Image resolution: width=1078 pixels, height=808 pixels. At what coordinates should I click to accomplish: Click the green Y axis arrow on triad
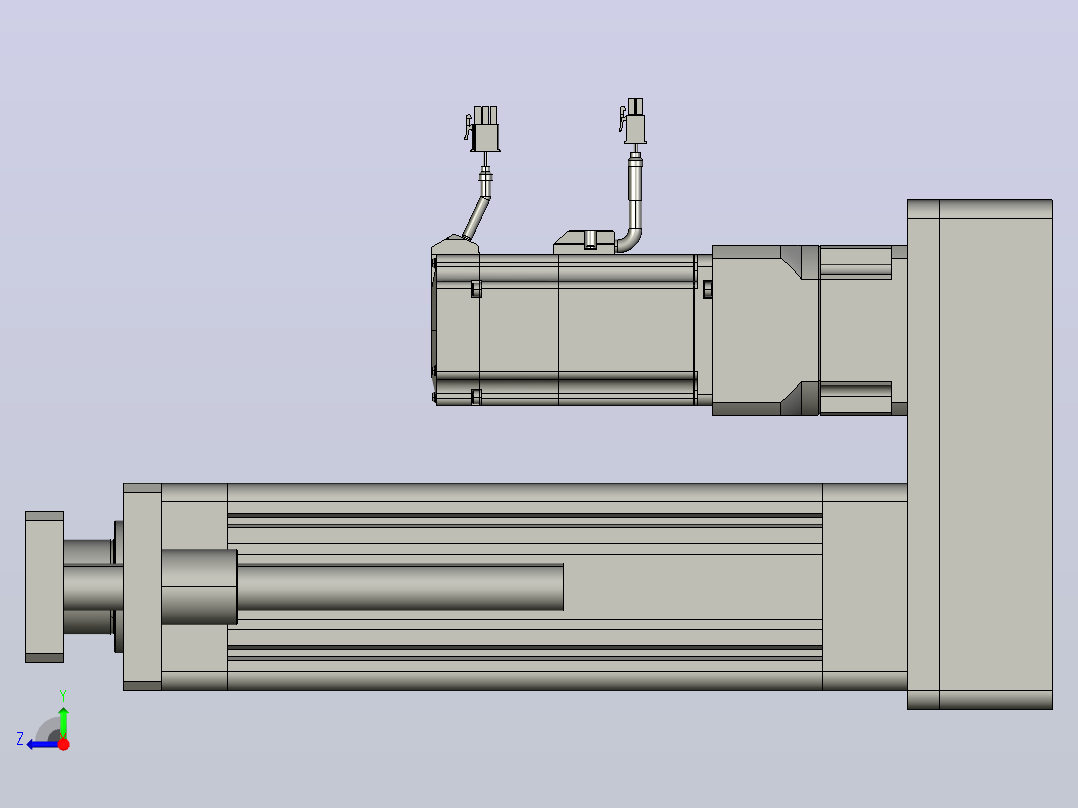[63, 721]
